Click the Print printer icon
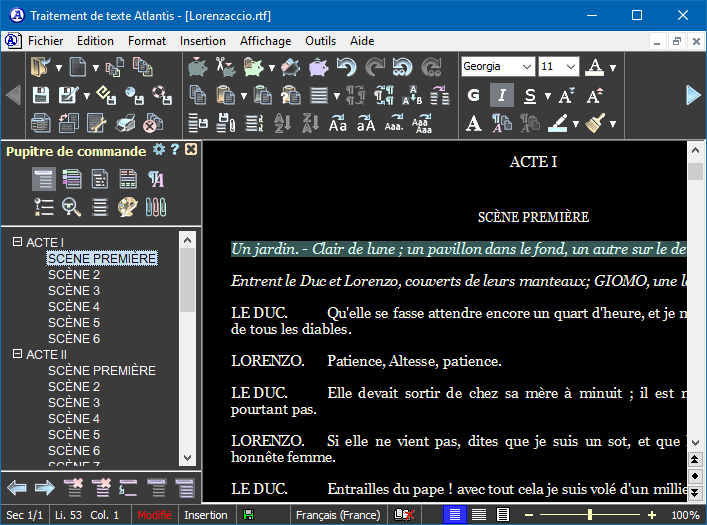 (x=124, y=123)
